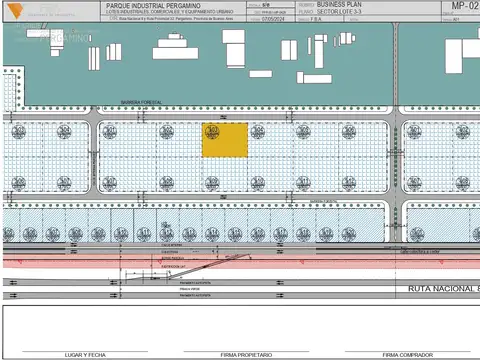The image size is (480, 360).
Task: Click the "SECTOR LOTE 3-3" plan name
Action: pyautogui.click(x=339, y=12)
